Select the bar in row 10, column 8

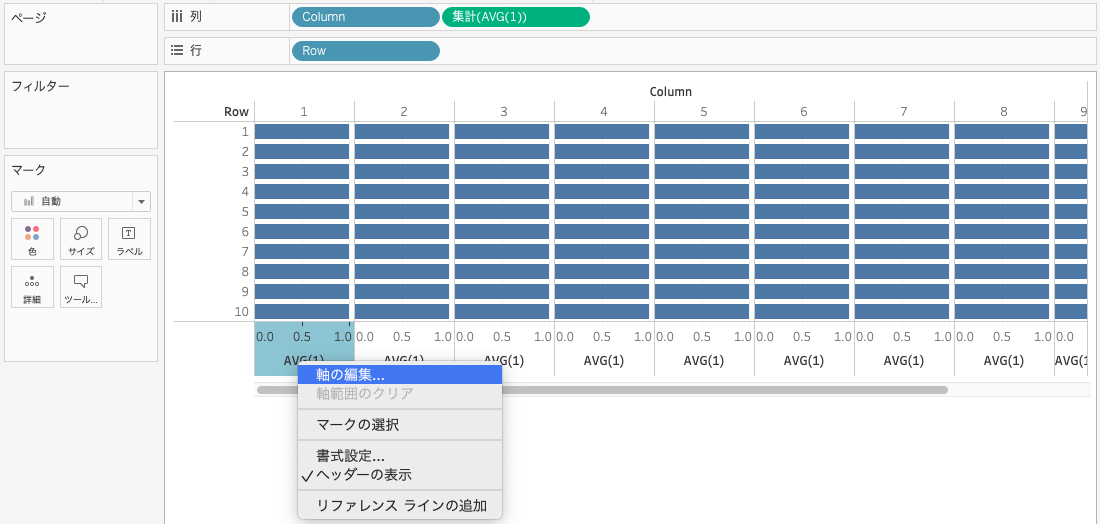click(1002, 311)
